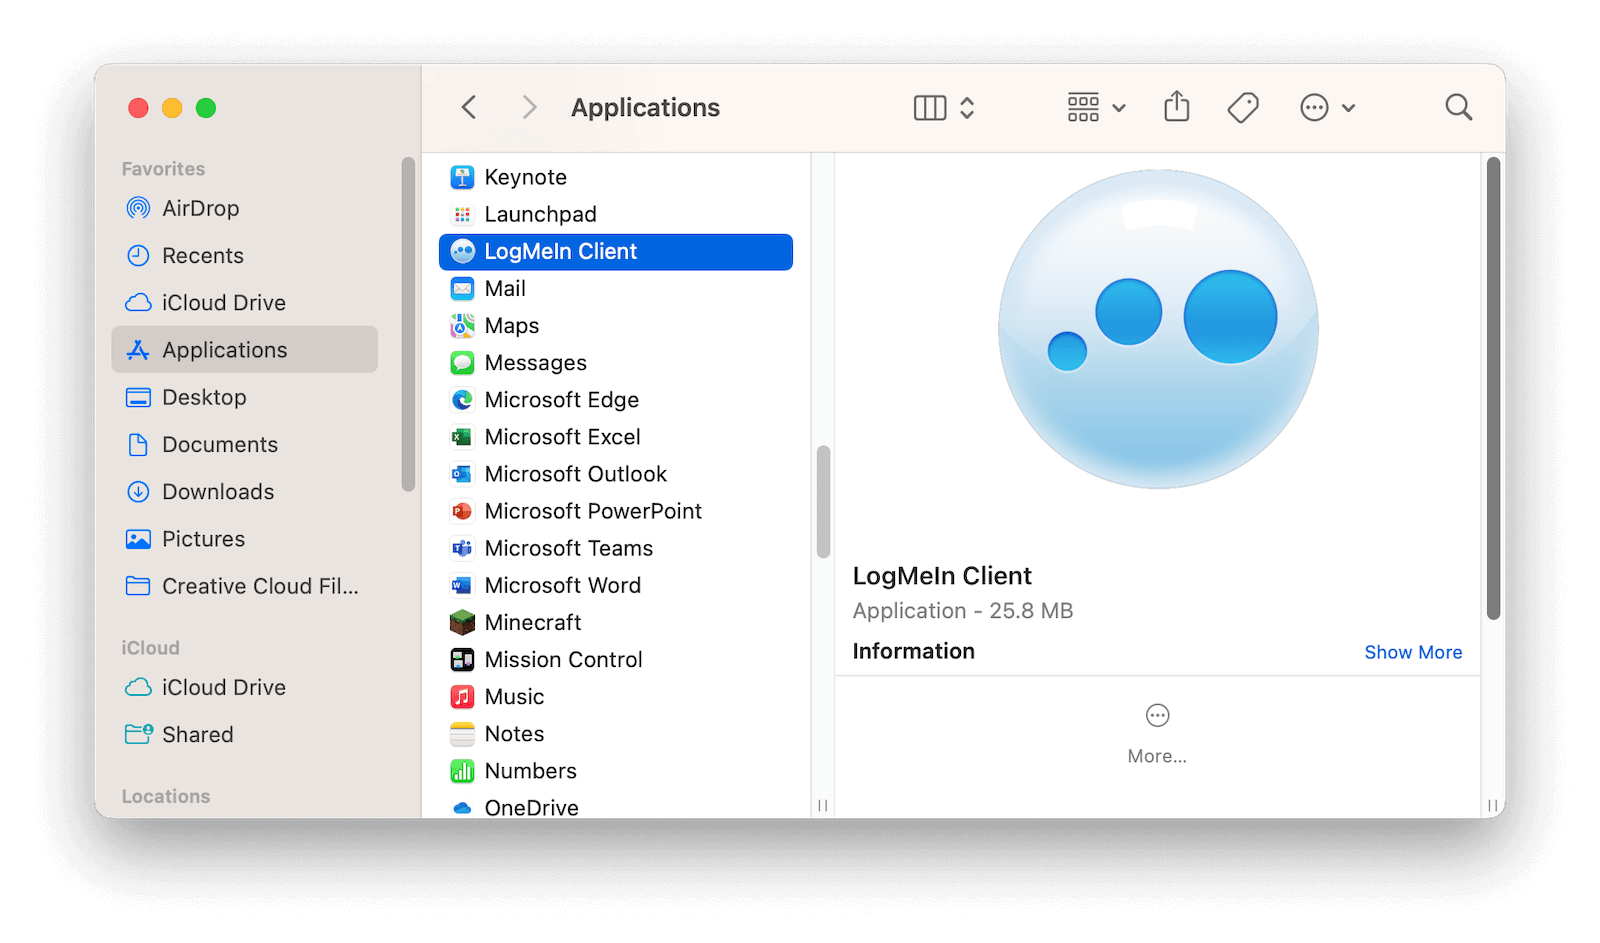Click the LogMeIn Client large preview icon

coord(1158,329)
